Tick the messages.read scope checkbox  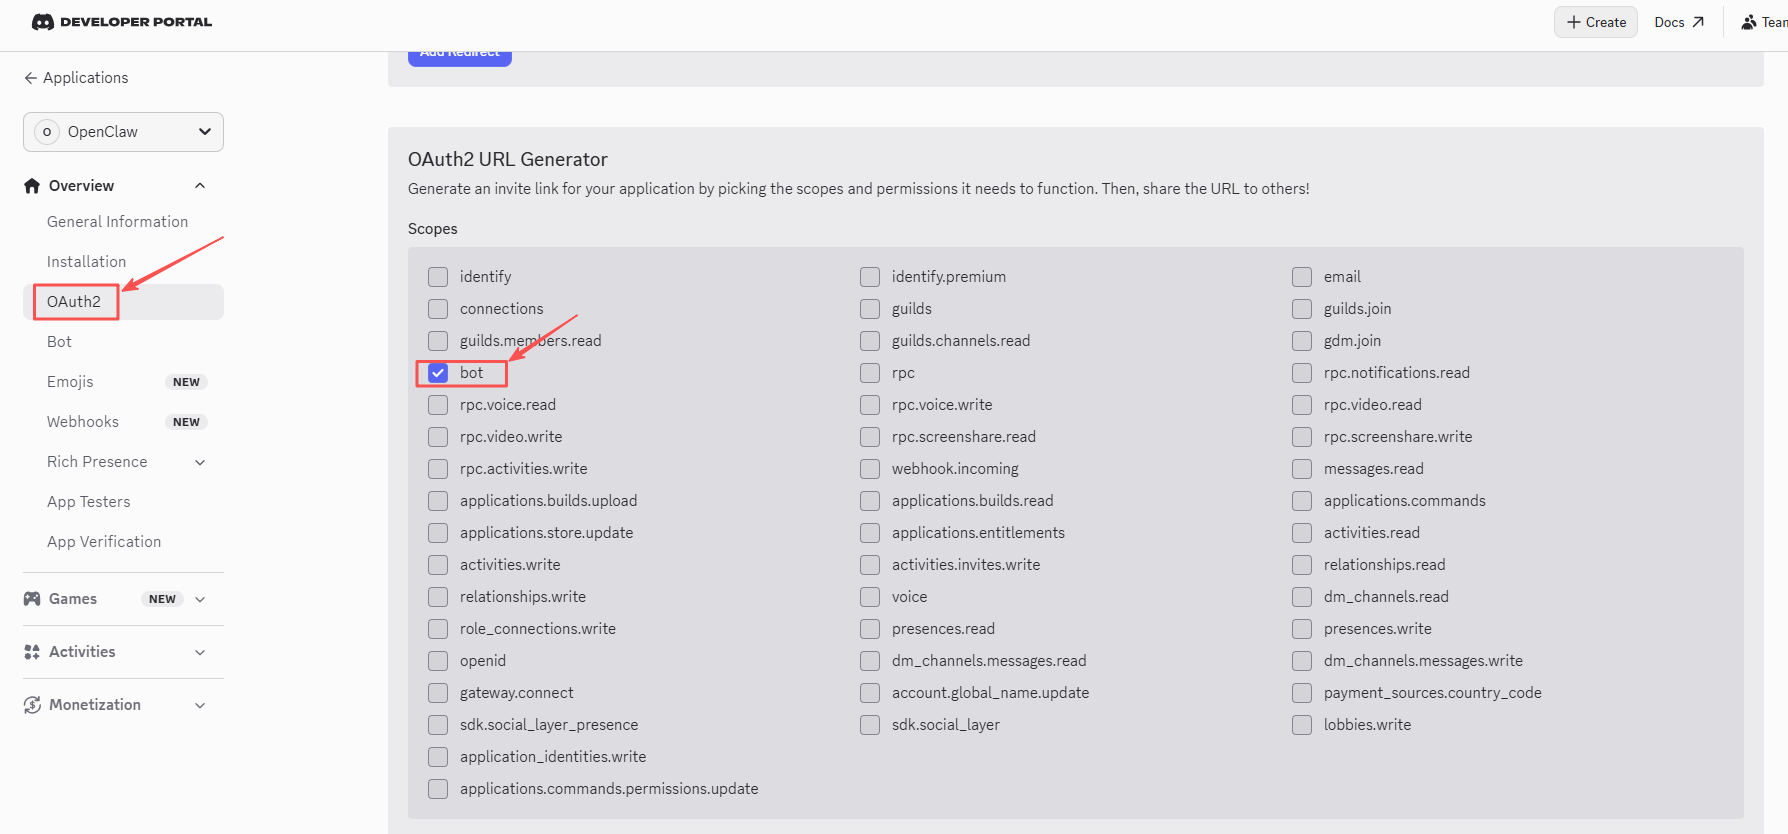click(x=1302, y=469)
